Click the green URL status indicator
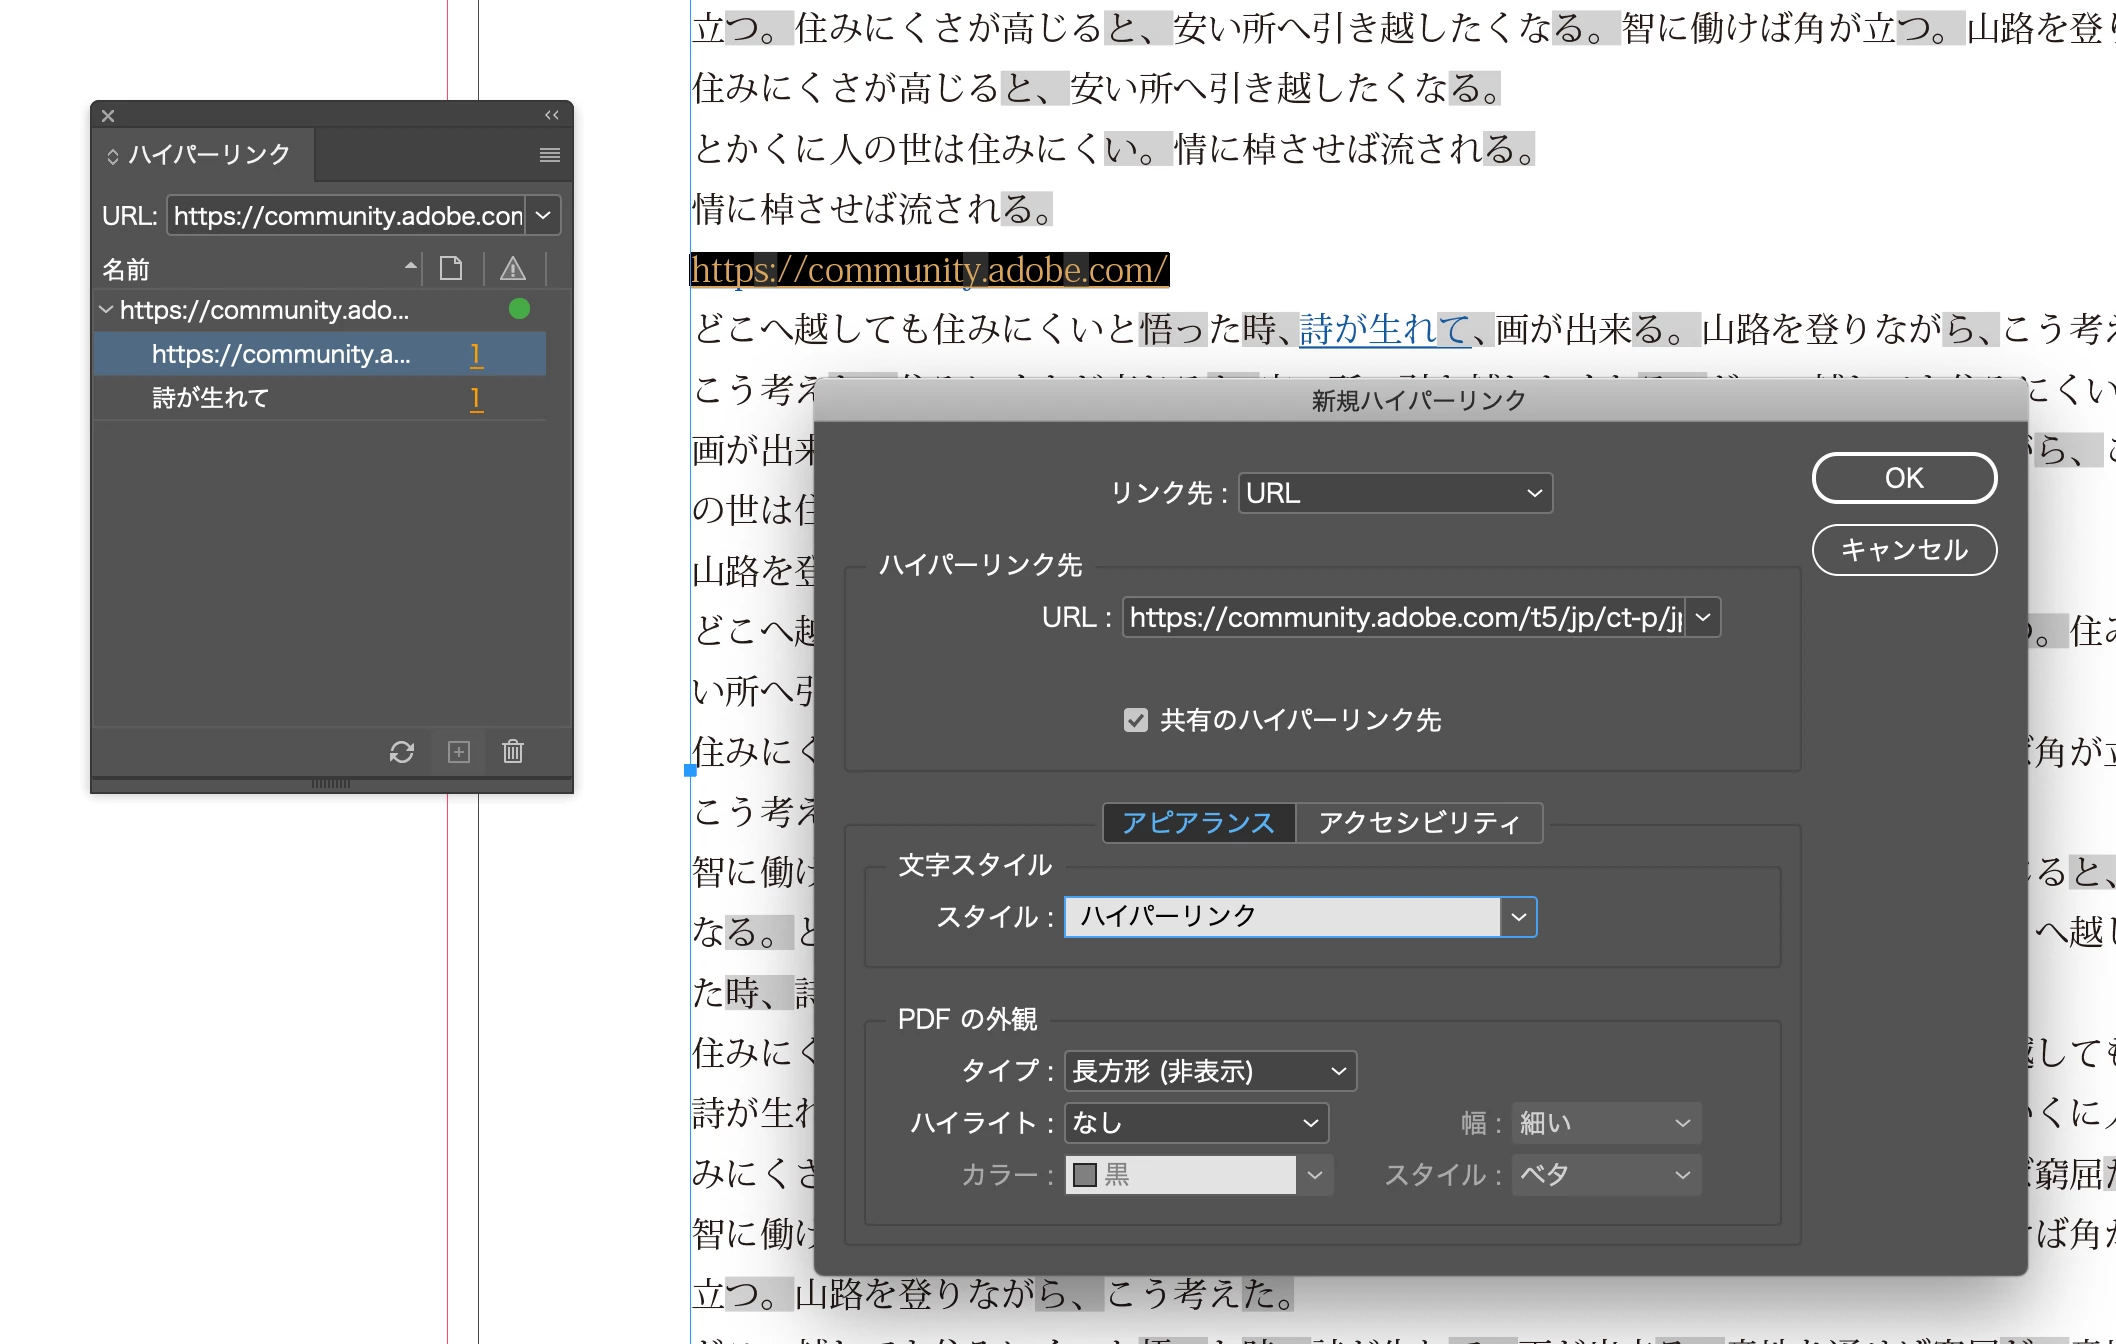Viewport: 2116px width, 1344px height. (x=519, y=309)
